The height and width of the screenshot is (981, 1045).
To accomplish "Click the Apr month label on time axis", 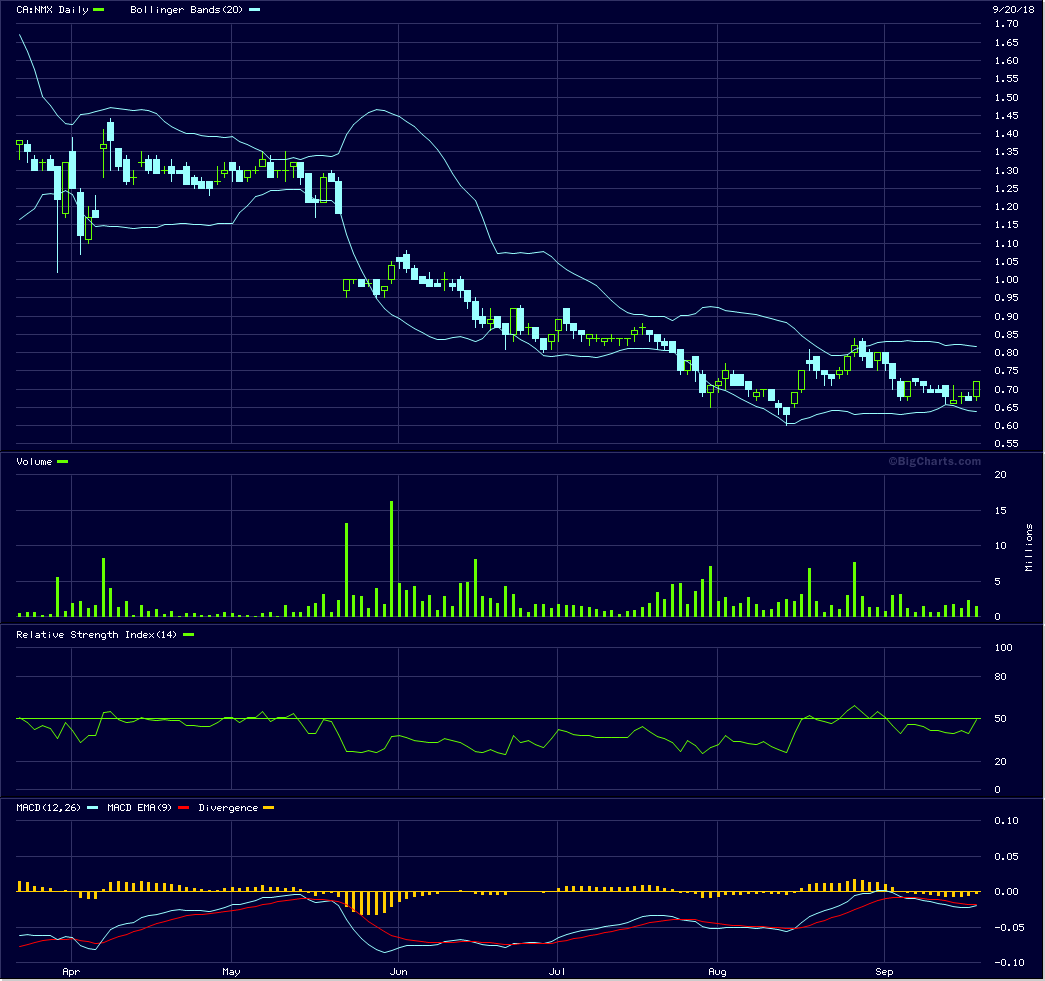I will tap(71, 972).
